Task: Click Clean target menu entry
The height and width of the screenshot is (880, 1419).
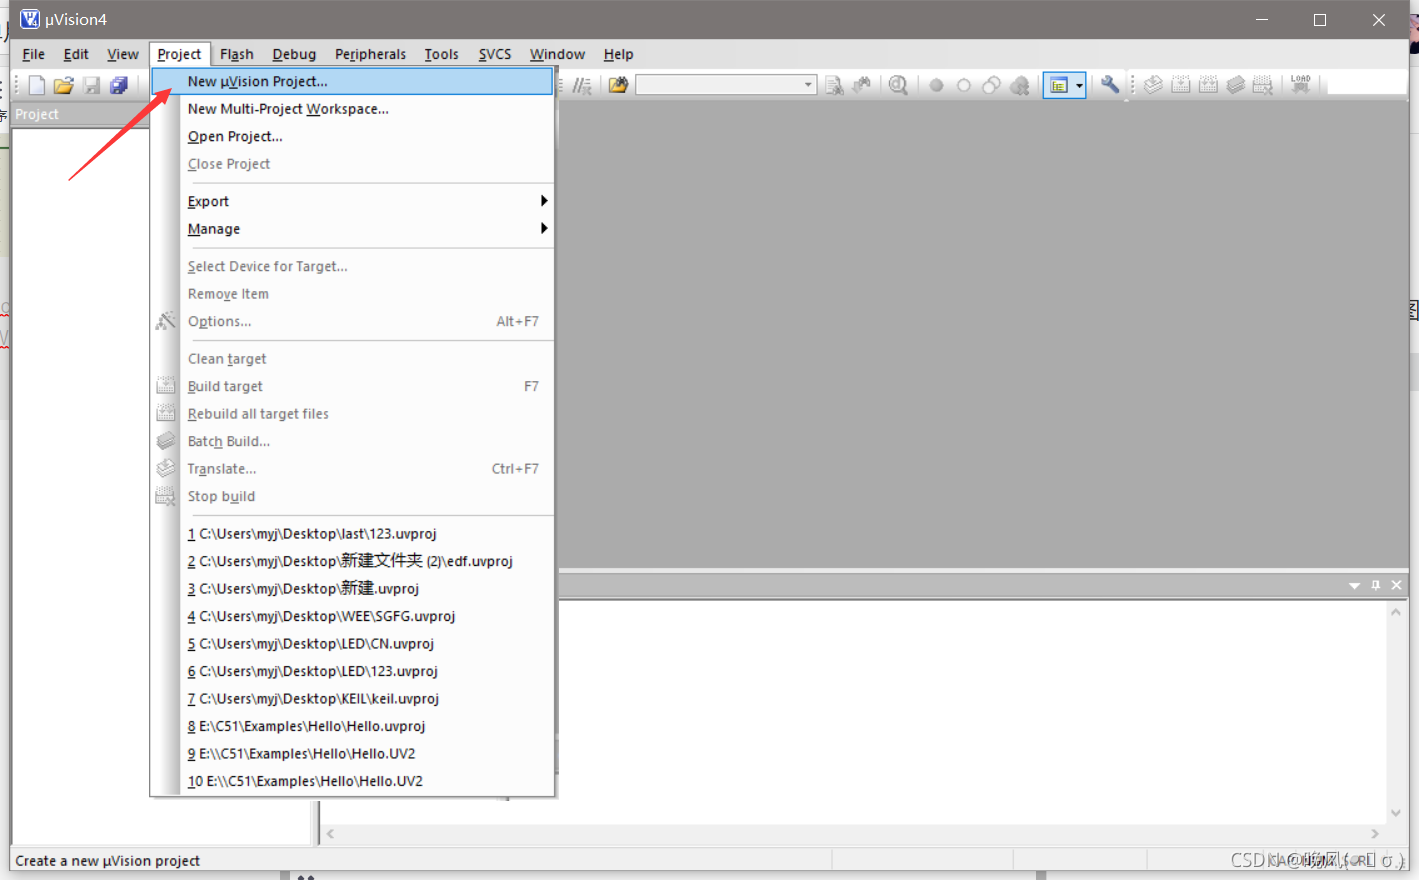Action: click(x=352, y=359)
